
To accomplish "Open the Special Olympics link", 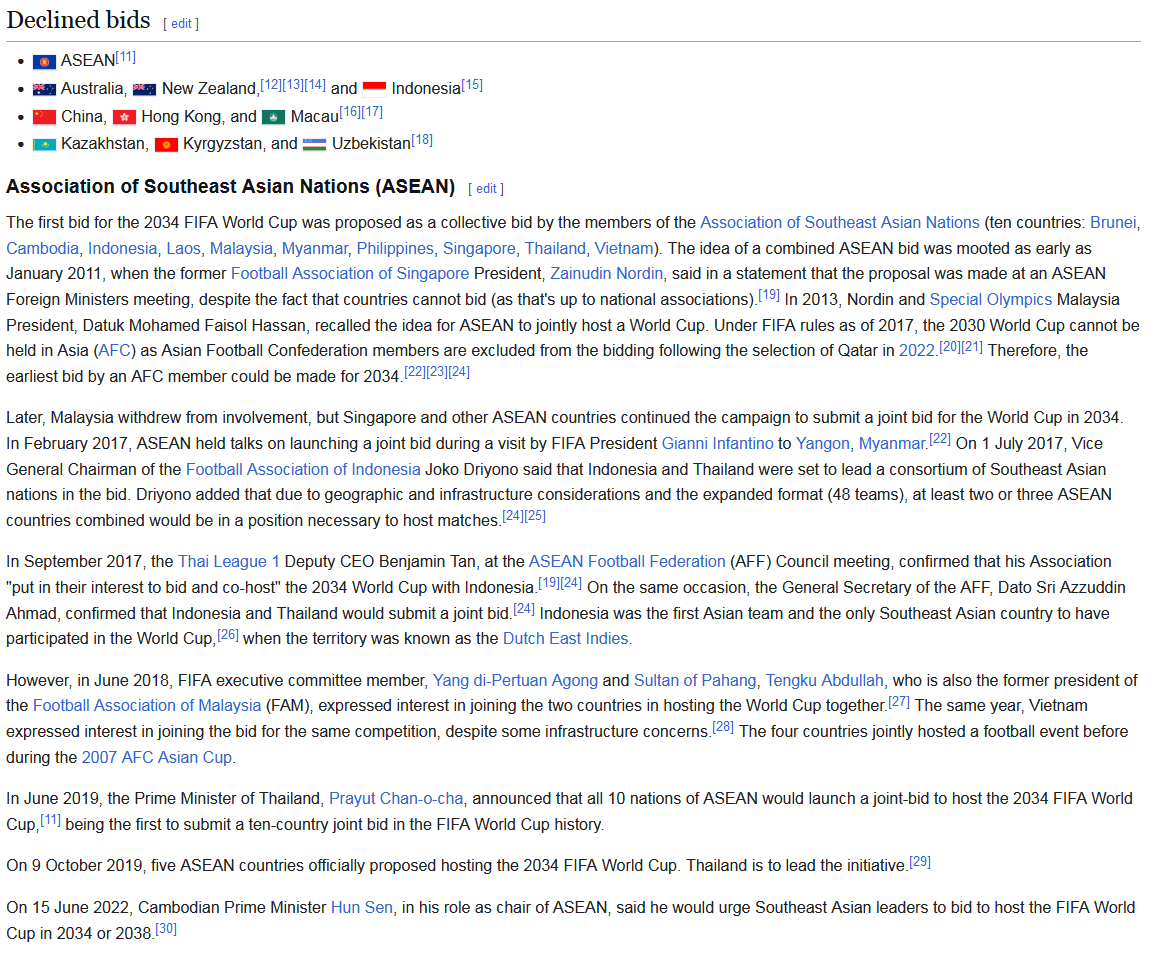I will (x=991, y=299).
